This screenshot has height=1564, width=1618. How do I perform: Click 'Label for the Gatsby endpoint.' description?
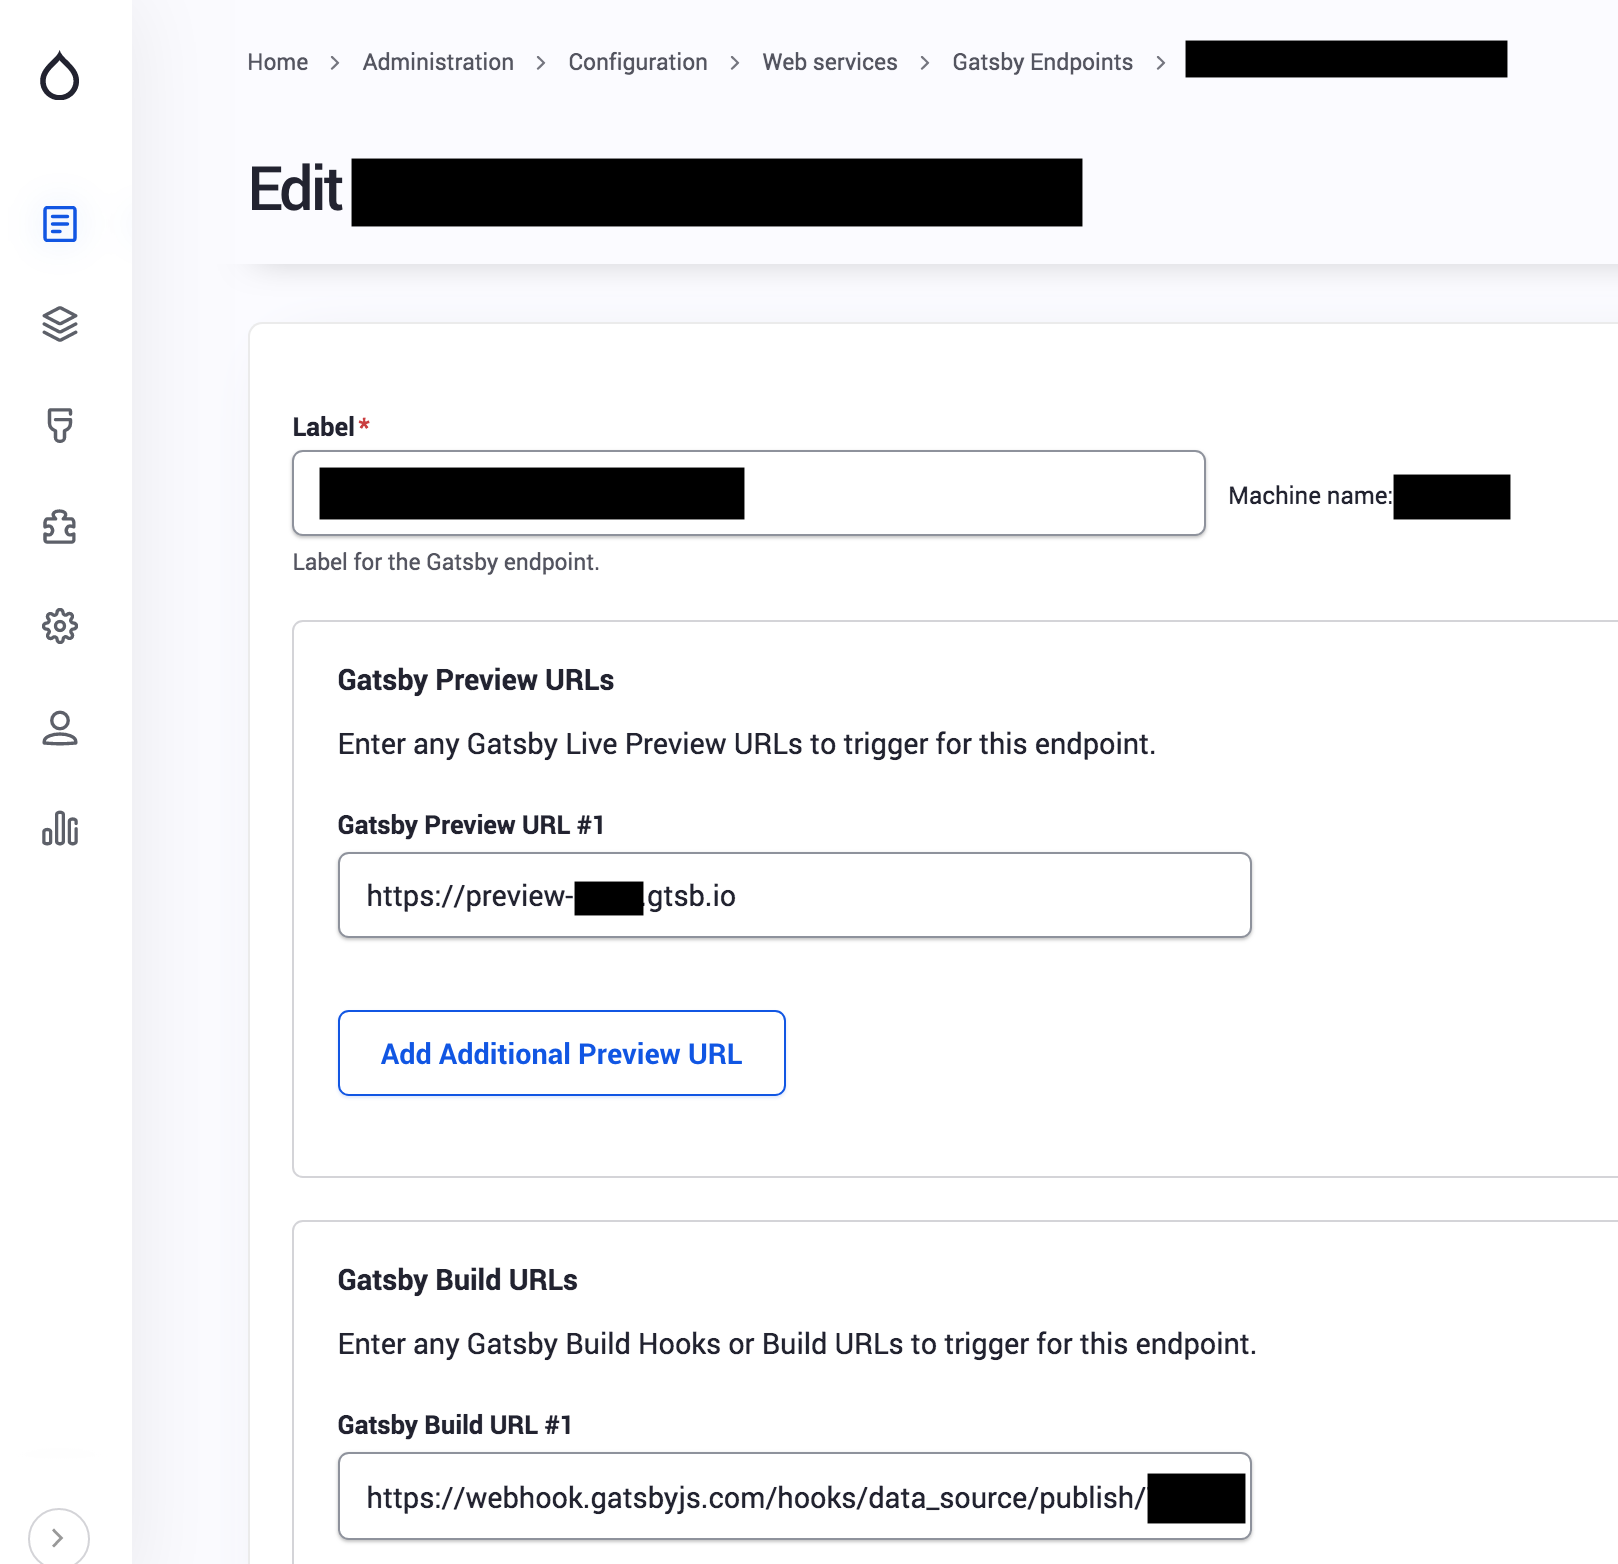446,562
